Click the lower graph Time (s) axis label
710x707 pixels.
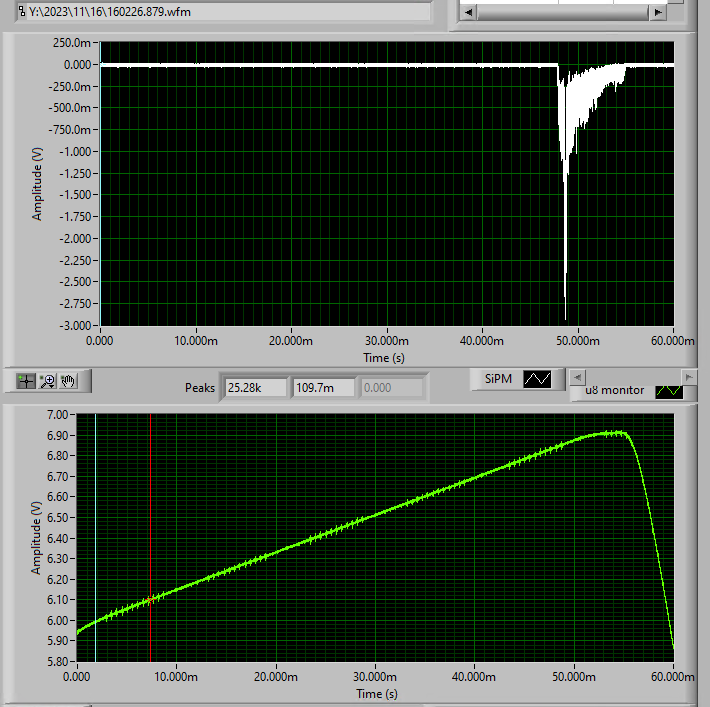(377, 694)
